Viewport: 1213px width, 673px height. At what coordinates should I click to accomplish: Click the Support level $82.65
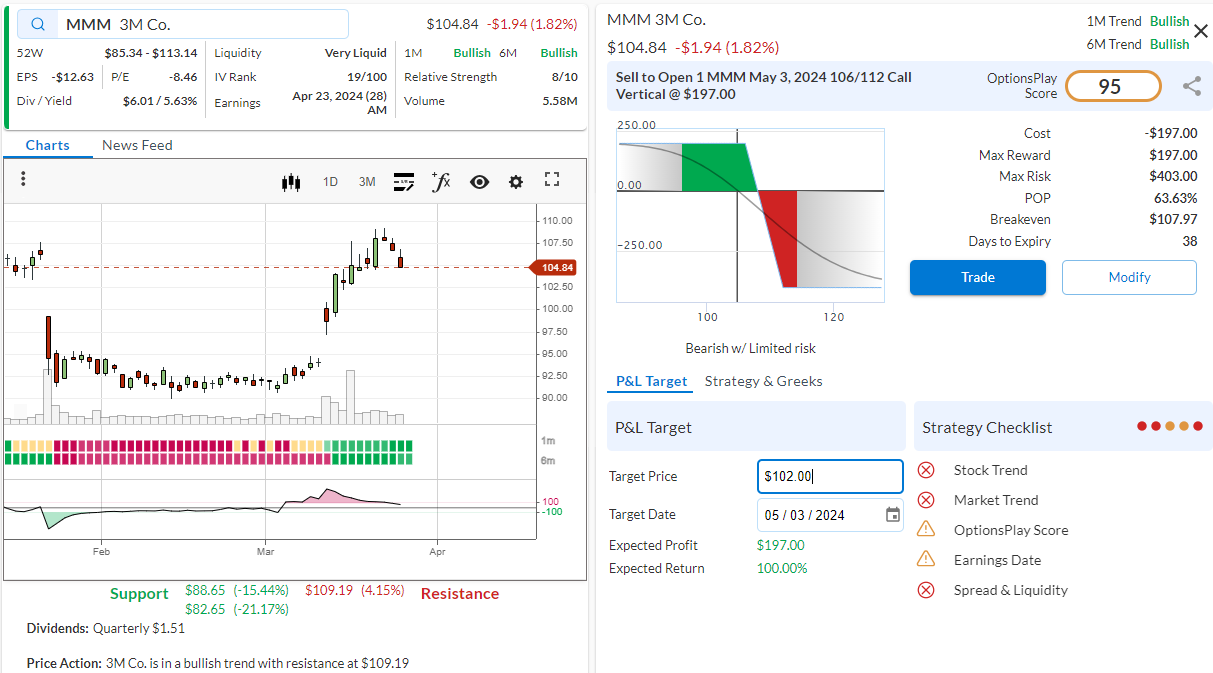236,609
